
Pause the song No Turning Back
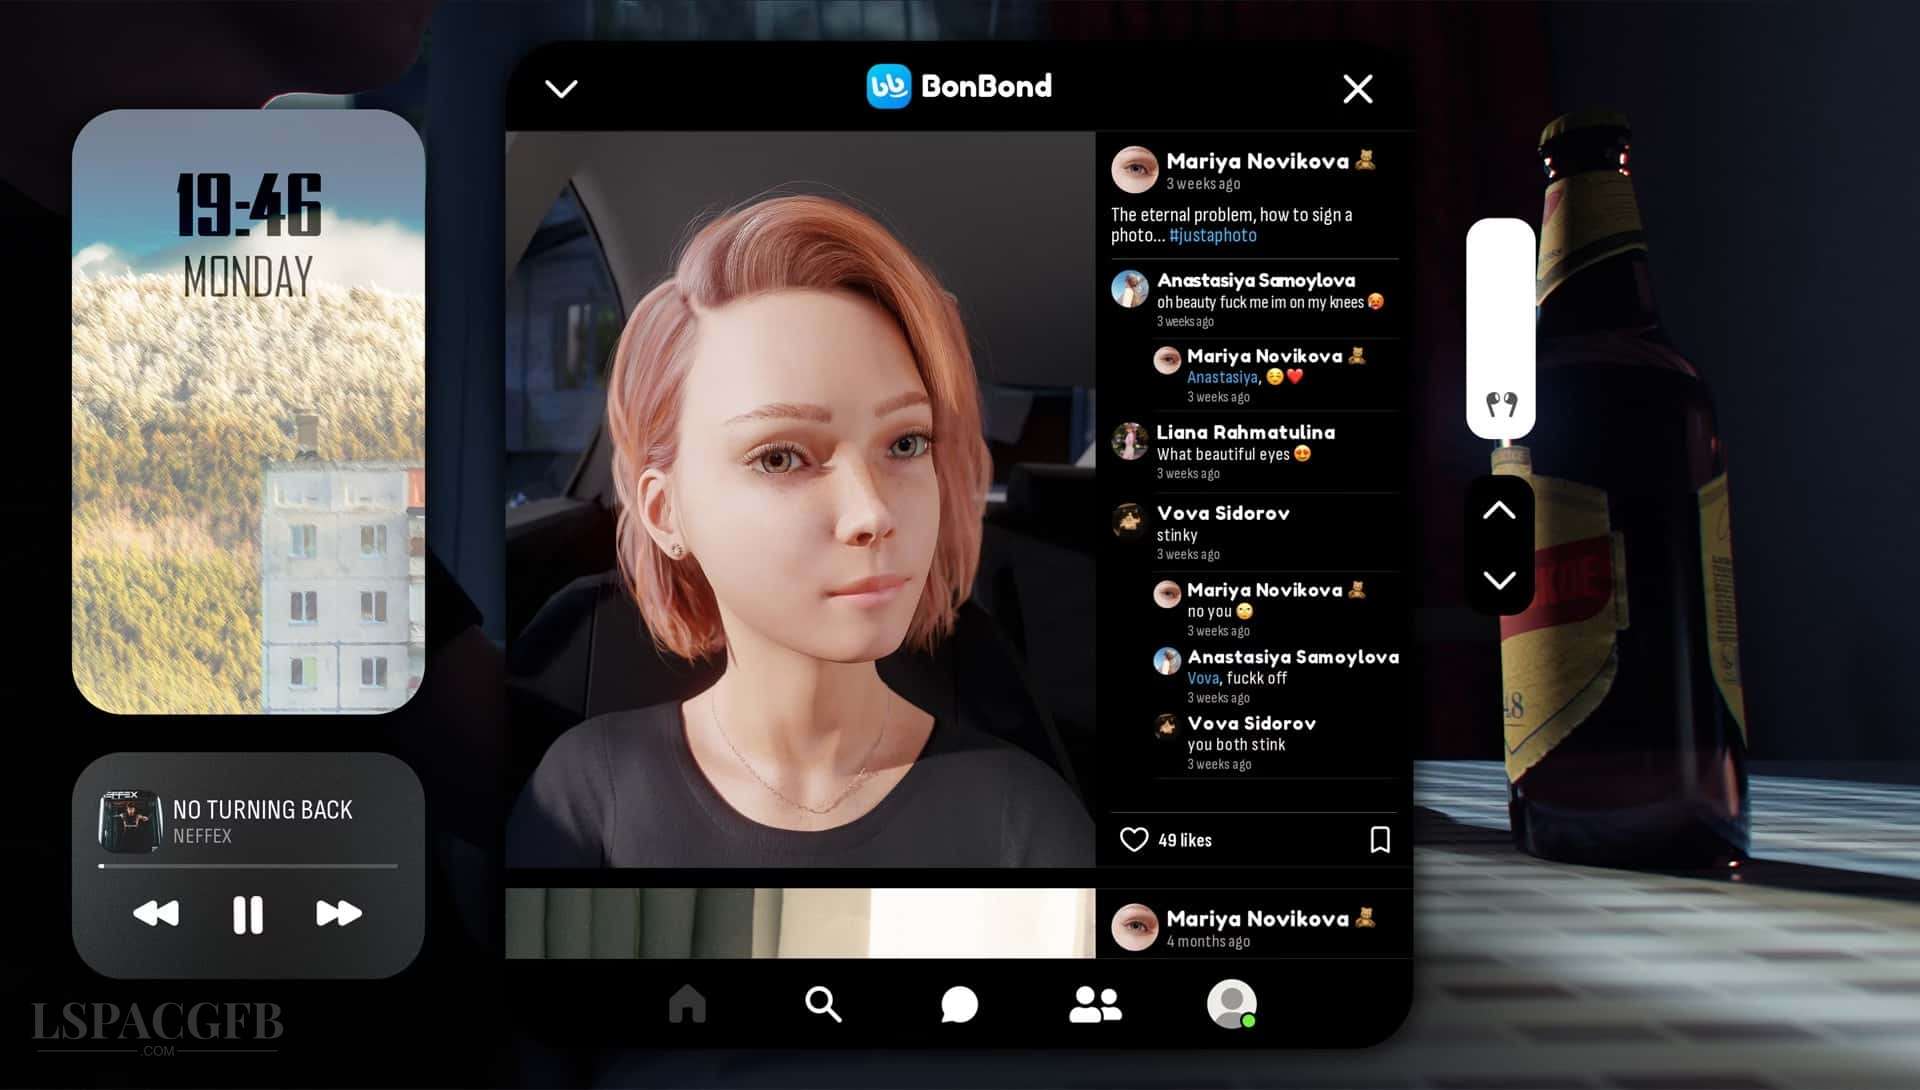[247, 914]
